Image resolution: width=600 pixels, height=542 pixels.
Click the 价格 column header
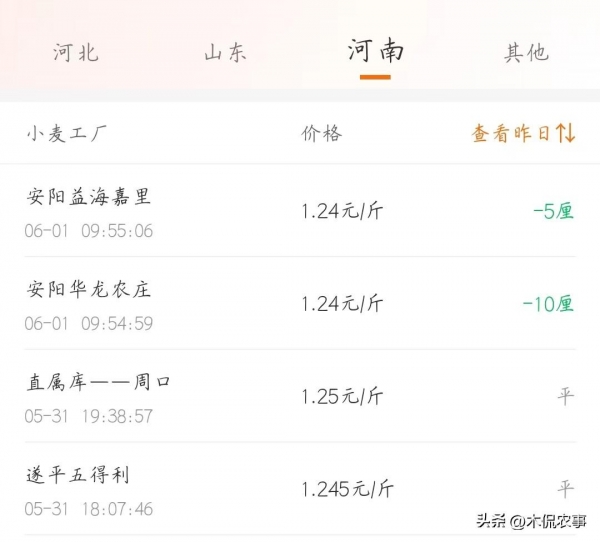[x=321, y=134]
